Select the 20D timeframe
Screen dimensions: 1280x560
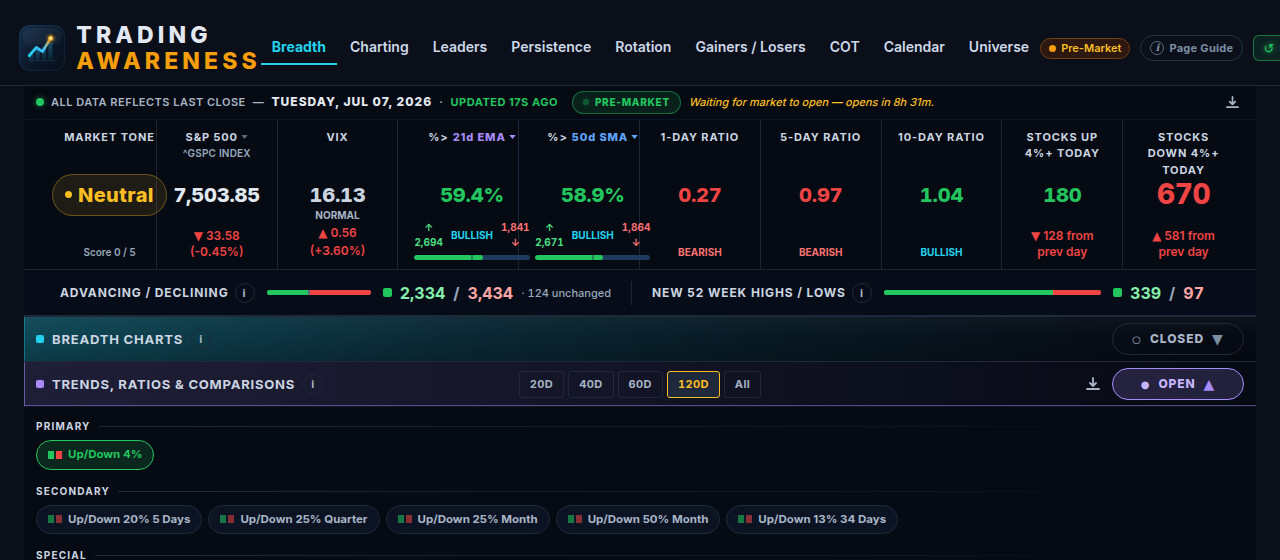[541, 384]
